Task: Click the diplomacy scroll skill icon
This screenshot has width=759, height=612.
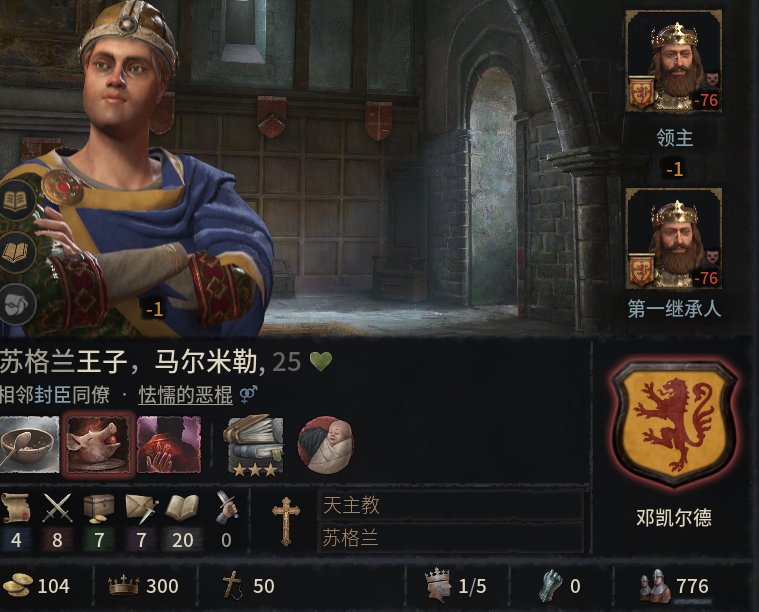Action: pos(15,508)
